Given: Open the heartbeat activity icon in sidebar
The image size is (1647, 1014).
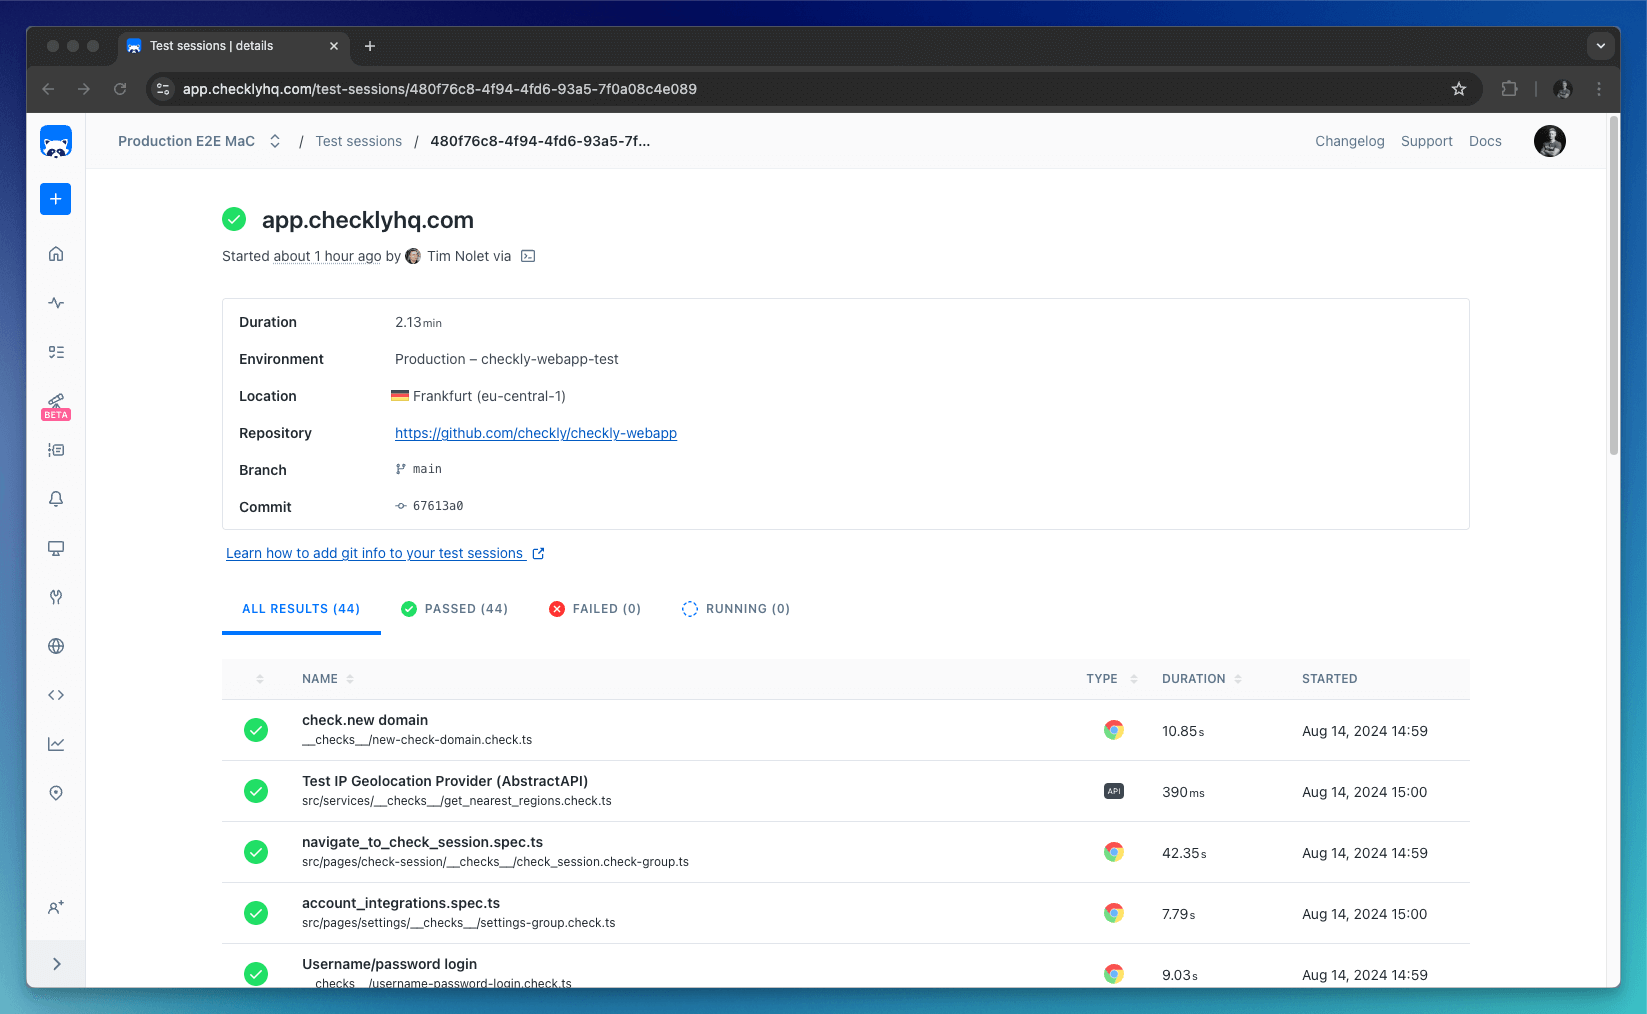Looking at the screenshot, I should pos(56,303).
